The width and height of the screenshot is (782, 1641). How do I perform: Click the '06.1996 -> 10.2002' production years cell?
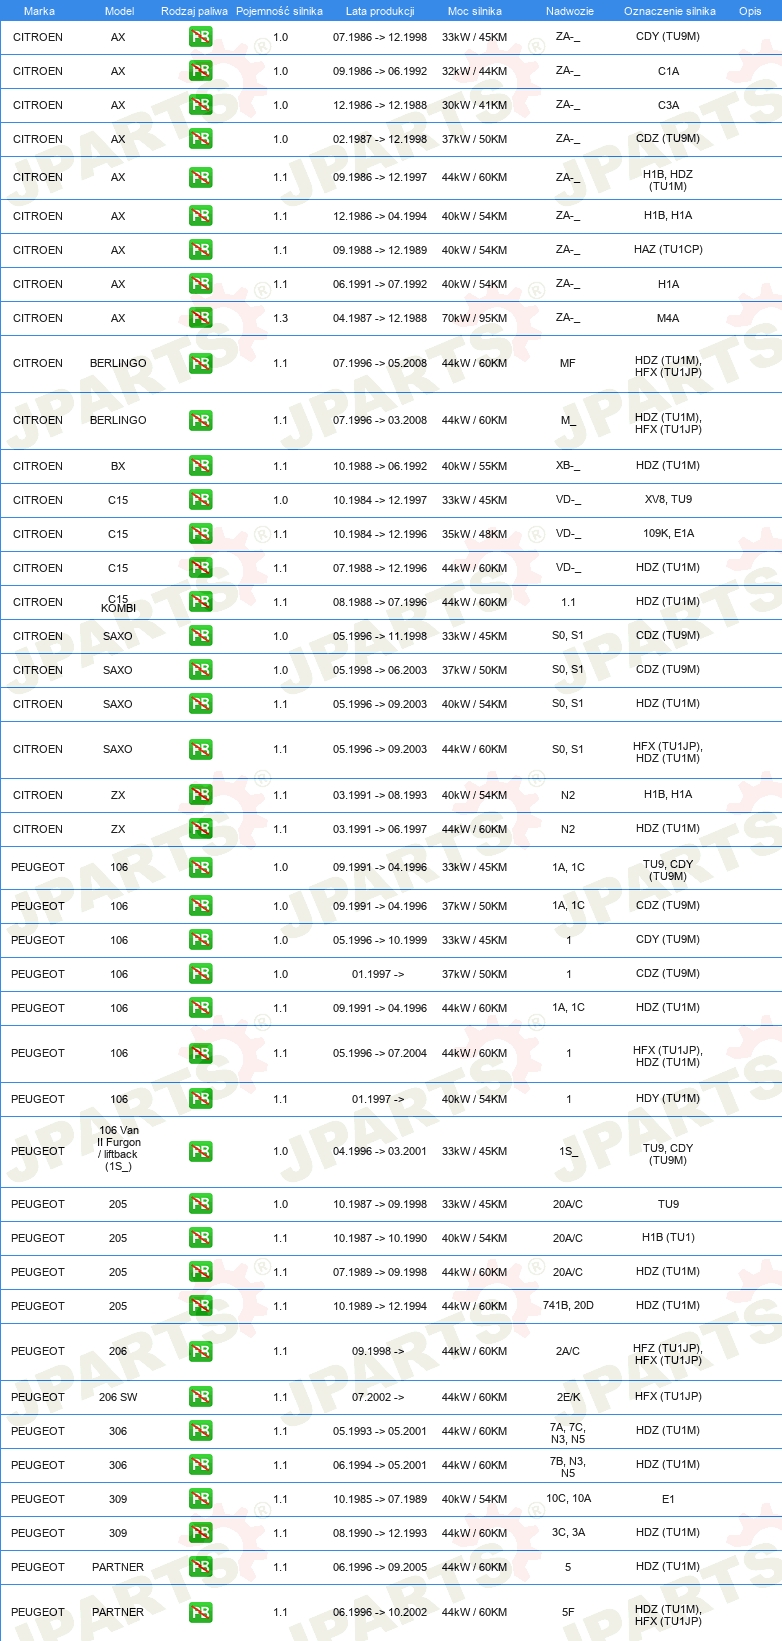(380, 1613)
